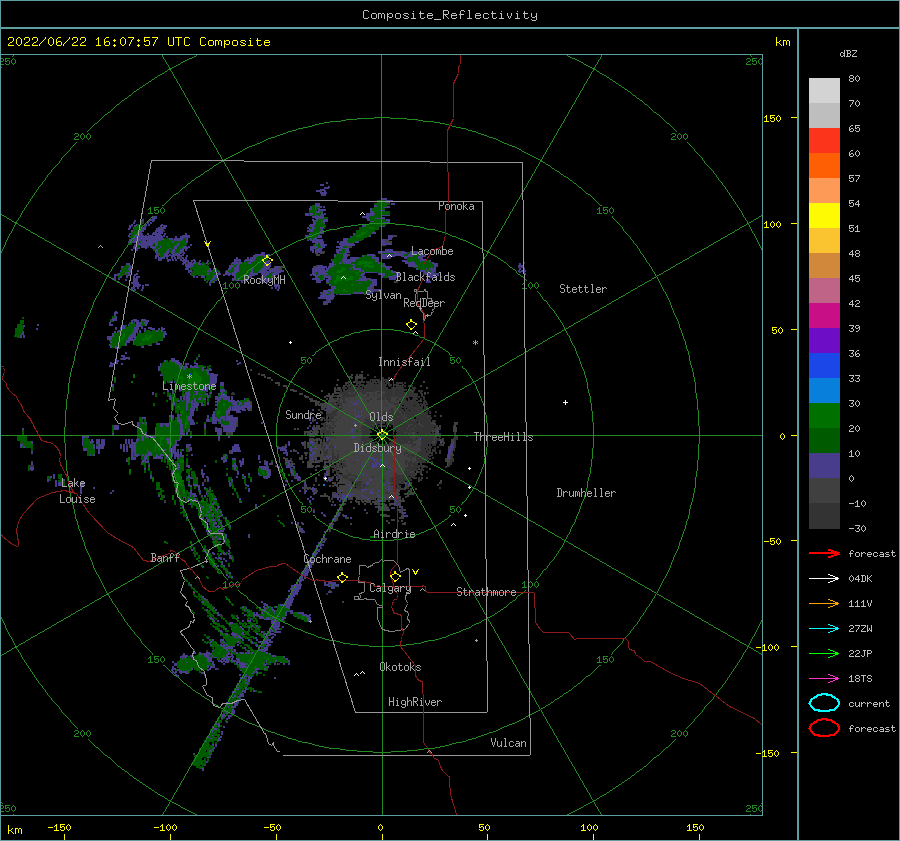Viewport: 900px width, 841px height.
Task: Click the Stettler town label
Action: (x=583, y=289)
